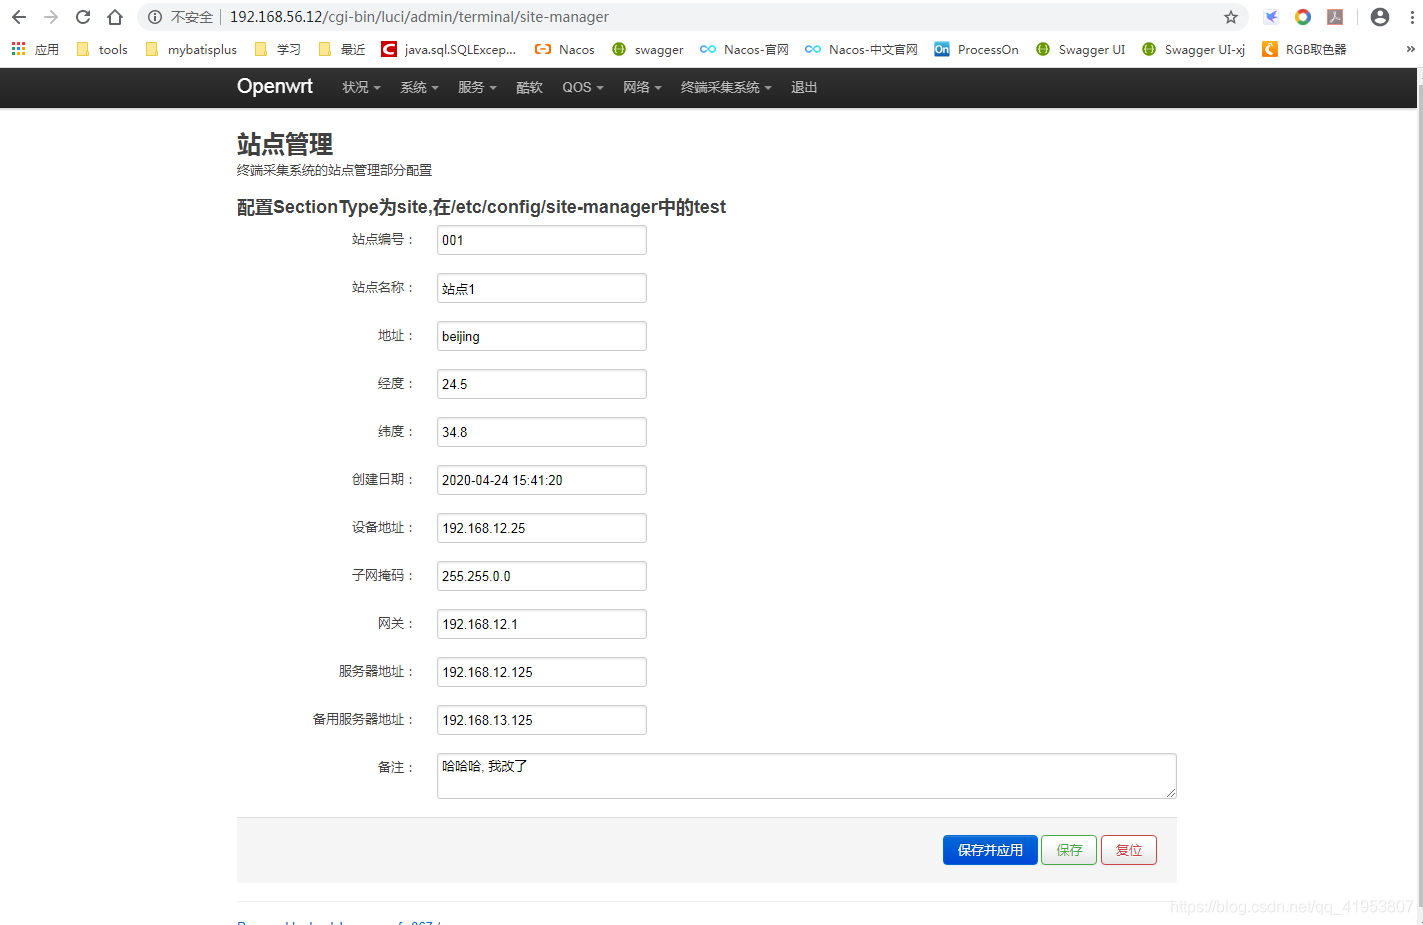Click the browser address bar URL

pyautogui.click(x=419, y=17)
